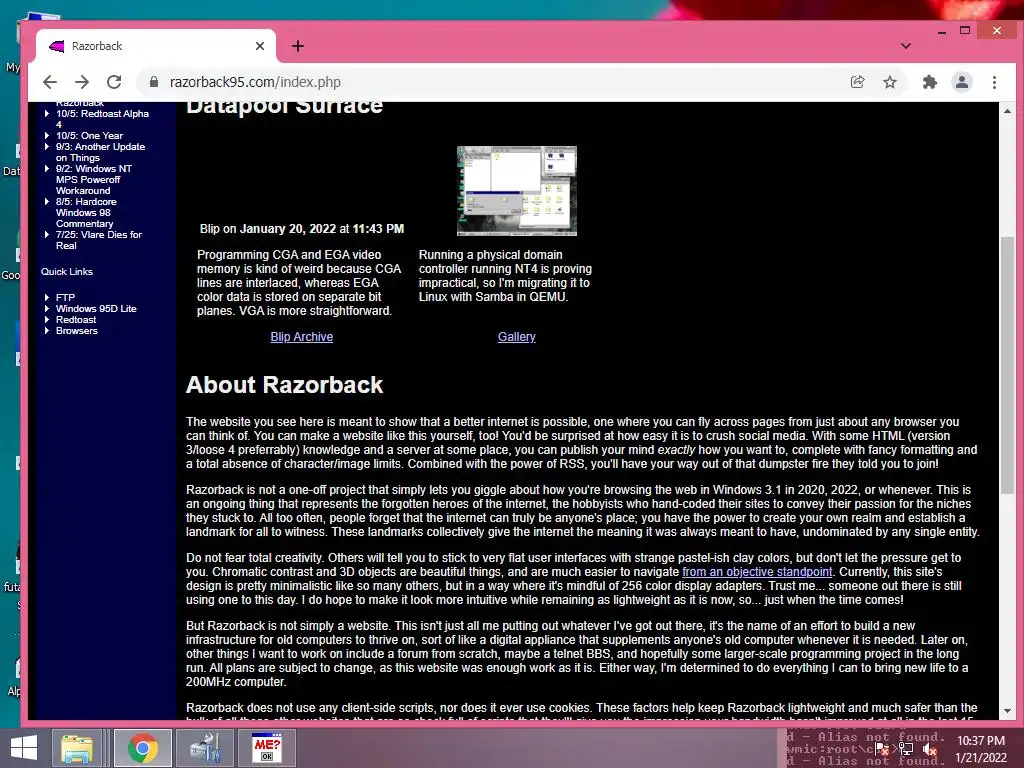This screenshot has width=1024, height=768.
Task: Open a new tab with the plus button
Action: click(298, 46)
